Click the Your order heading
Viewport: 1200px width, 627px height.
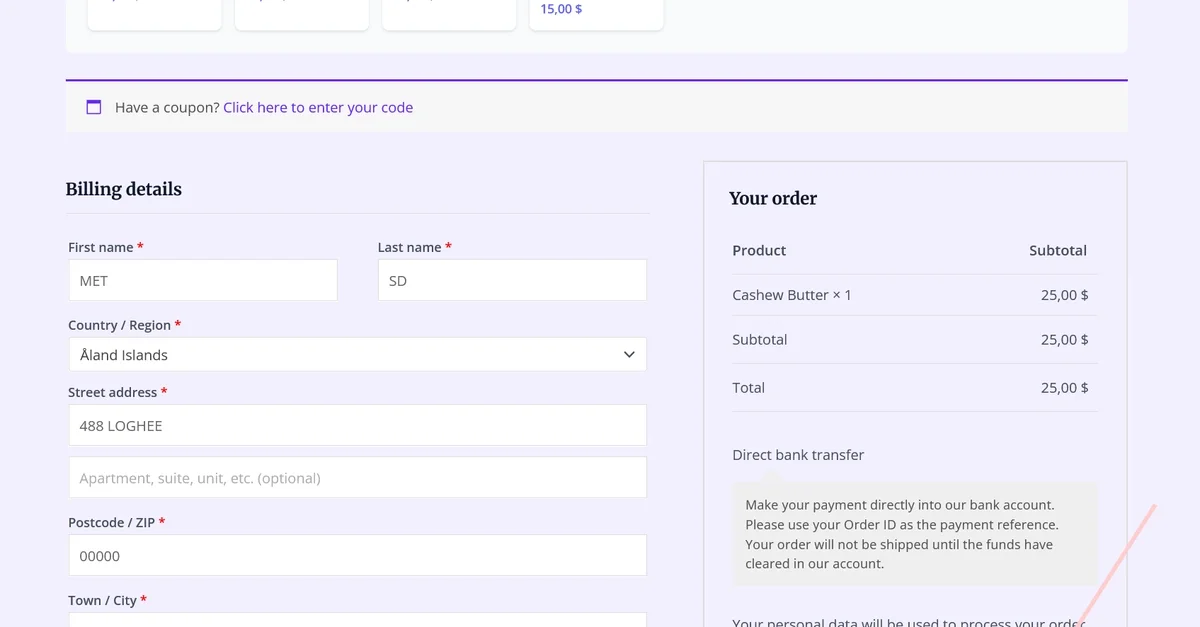coord(772,198)
